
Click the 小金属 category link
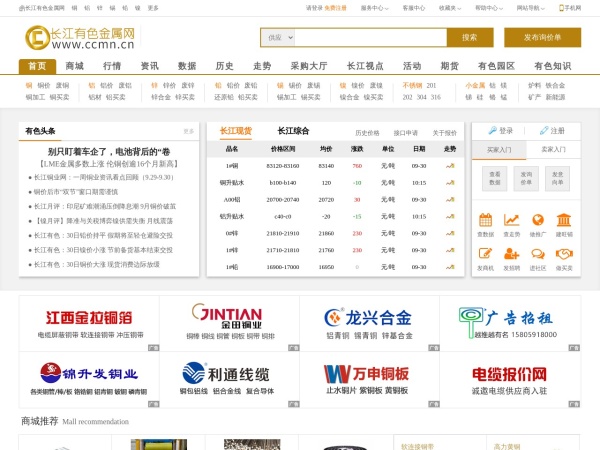(x=475, y=85)
